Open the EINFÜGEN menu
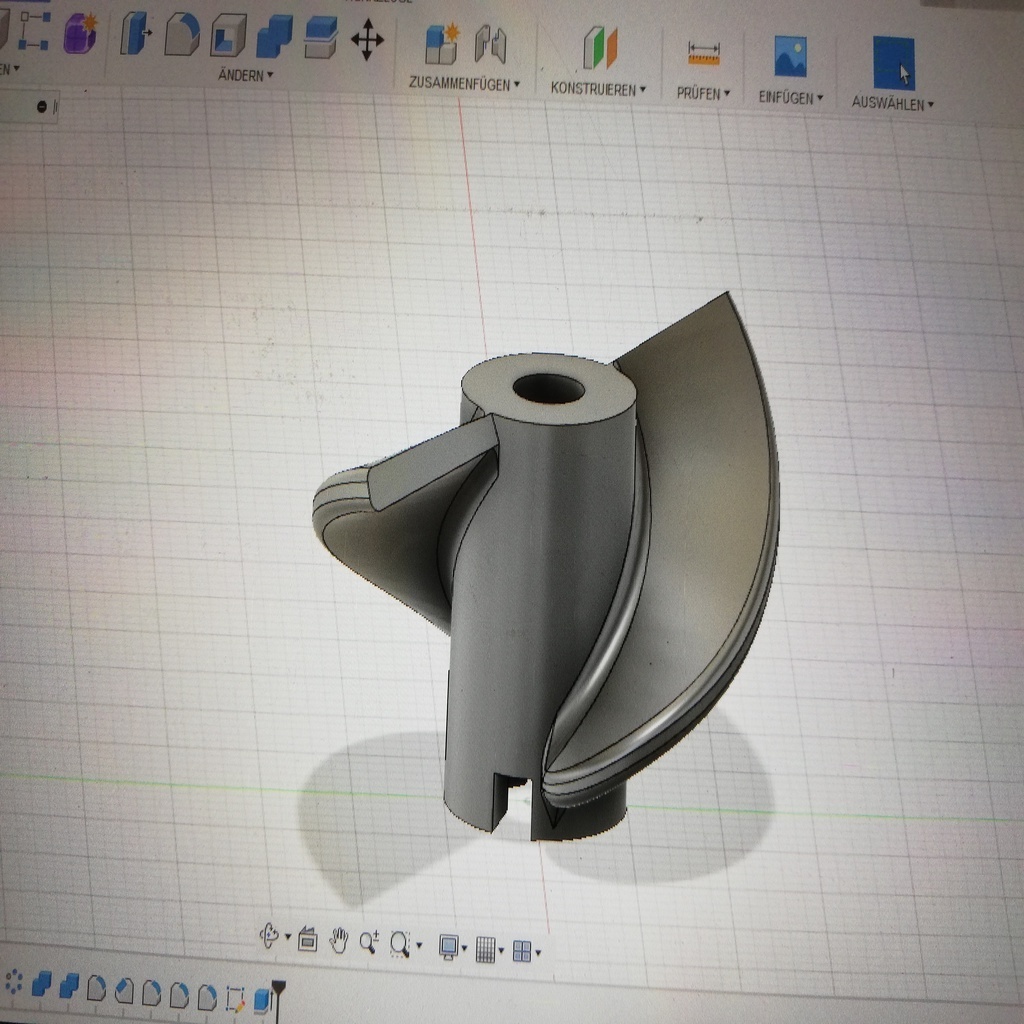1024x1024 pixels. (x=790, y=97)
